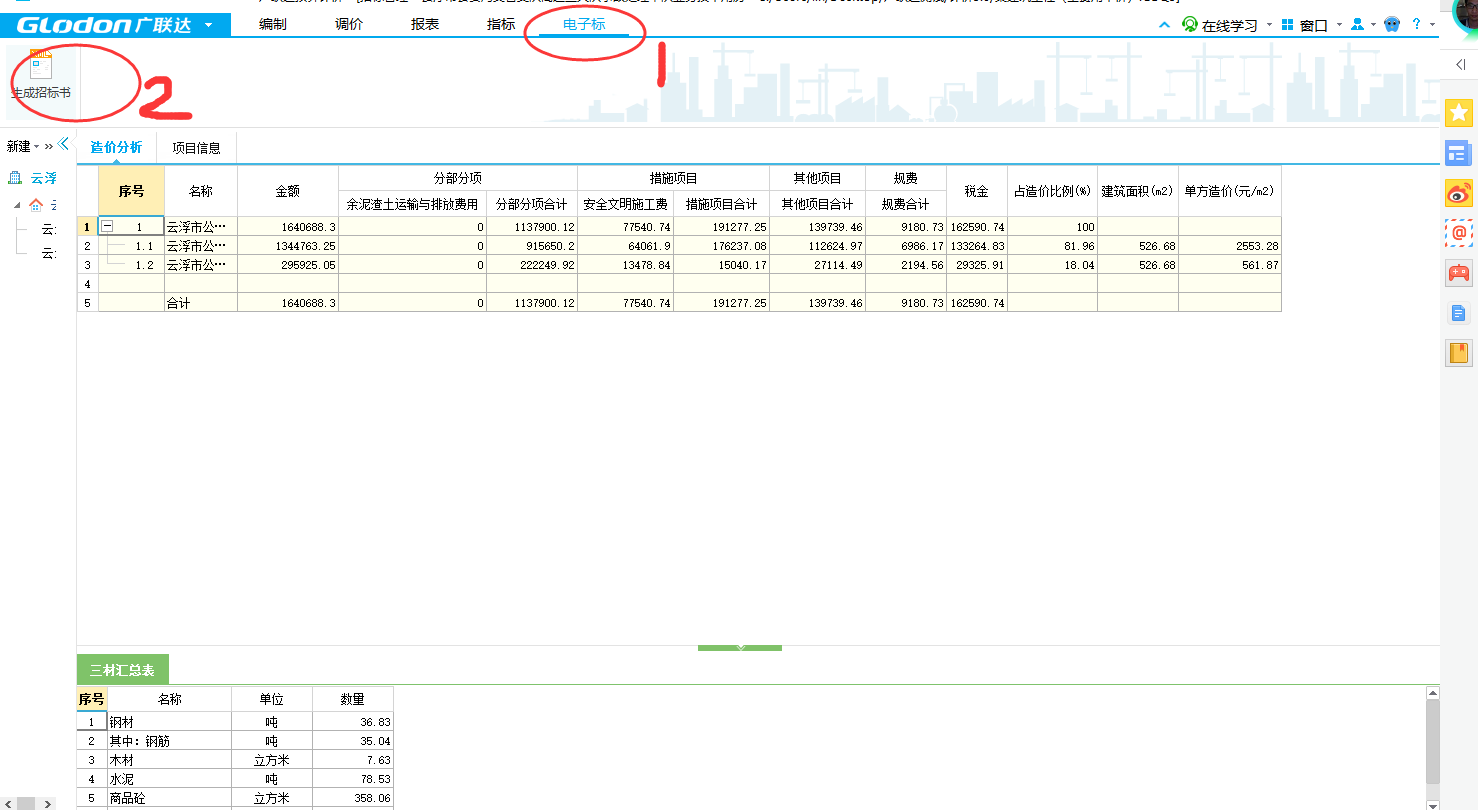
Task: Open the blue news panel sidebar icon
Action: [x=1459, y=153]
